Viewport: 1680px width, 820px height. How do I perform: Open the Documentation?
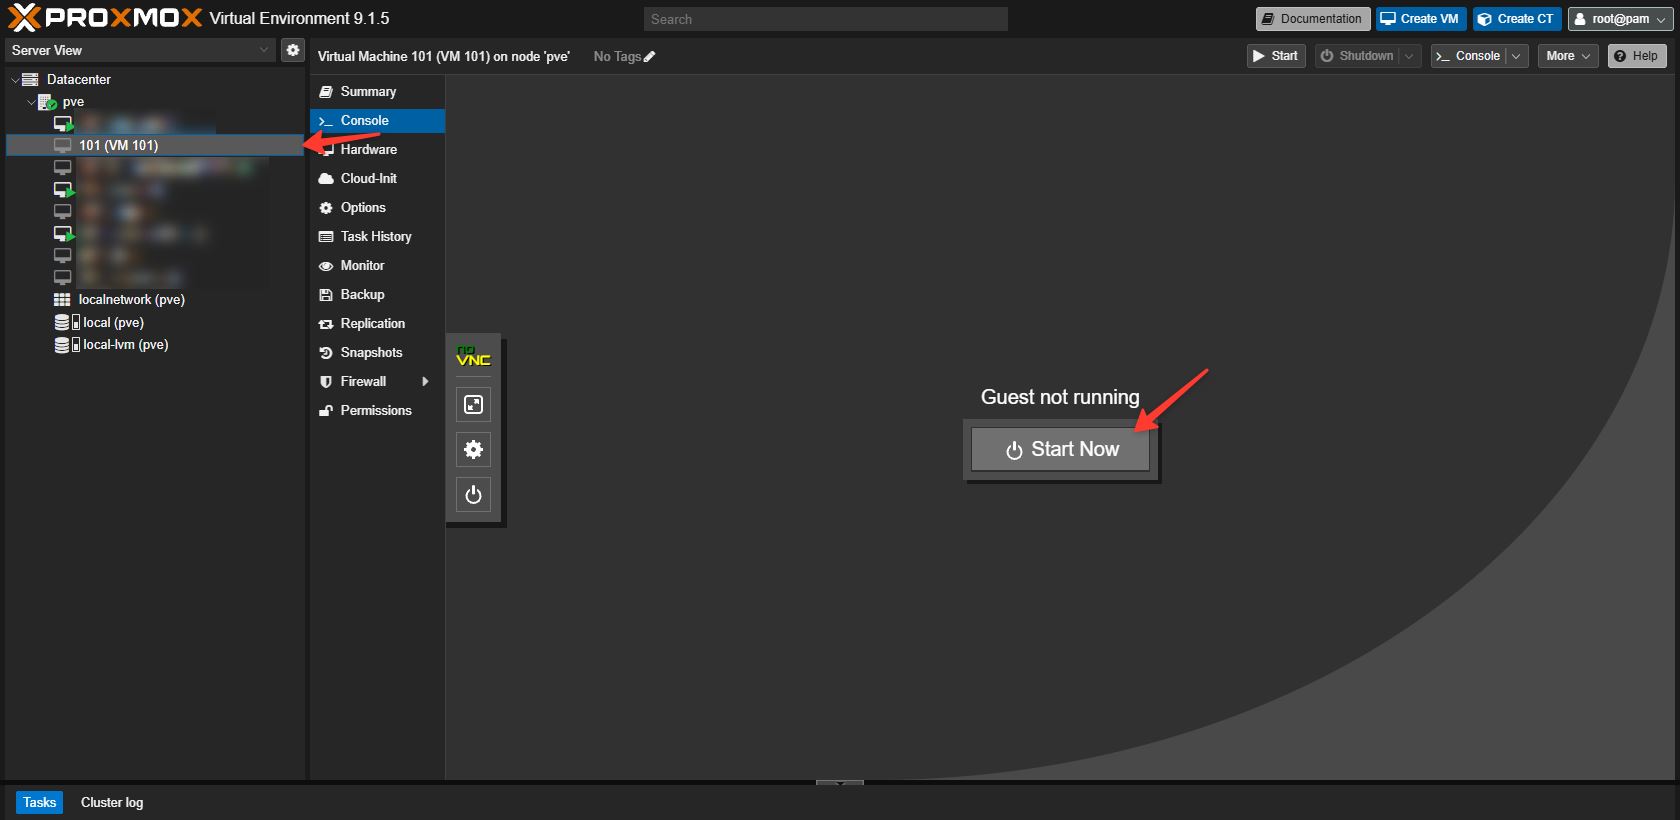click(1312, 19)
